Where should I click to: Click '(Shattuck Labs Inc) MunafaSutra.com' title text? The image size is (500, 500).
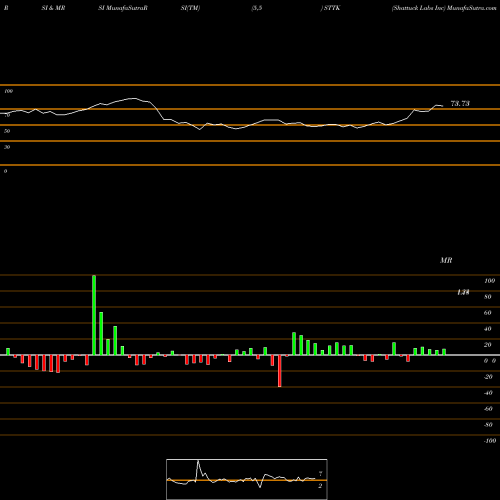[x=444, y=8]
